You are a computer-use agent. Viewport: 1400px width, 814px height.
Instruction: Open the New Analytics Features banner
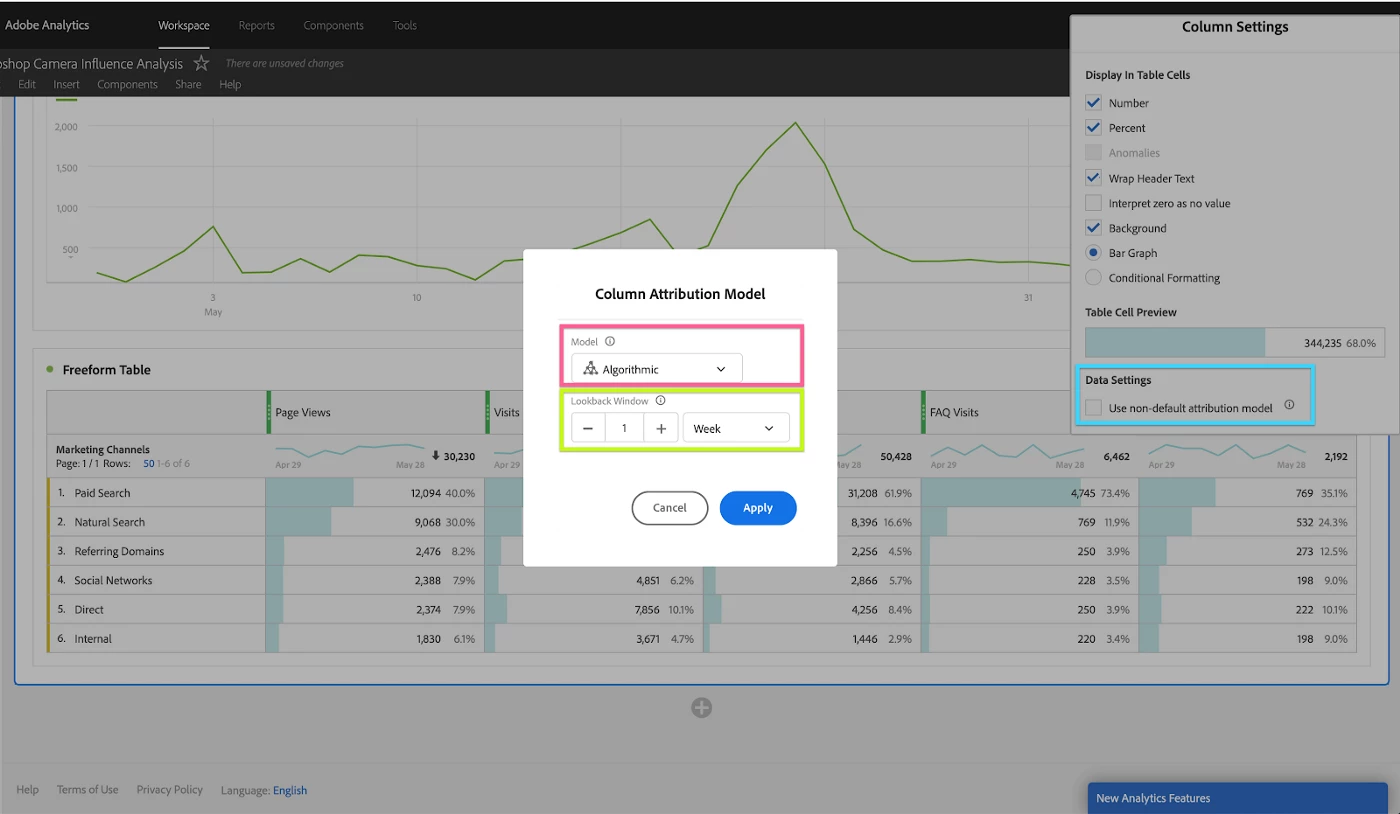click(x=1238, y=798)
